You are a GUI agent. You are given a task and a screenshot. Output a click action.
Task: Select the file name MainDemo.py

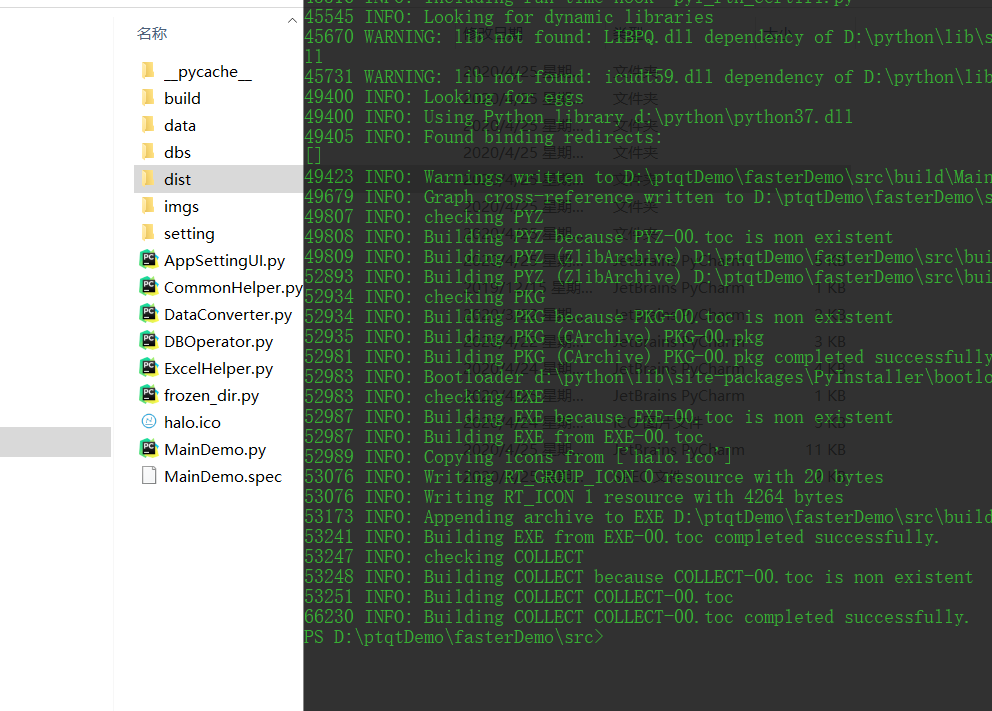tap(215, 450)
